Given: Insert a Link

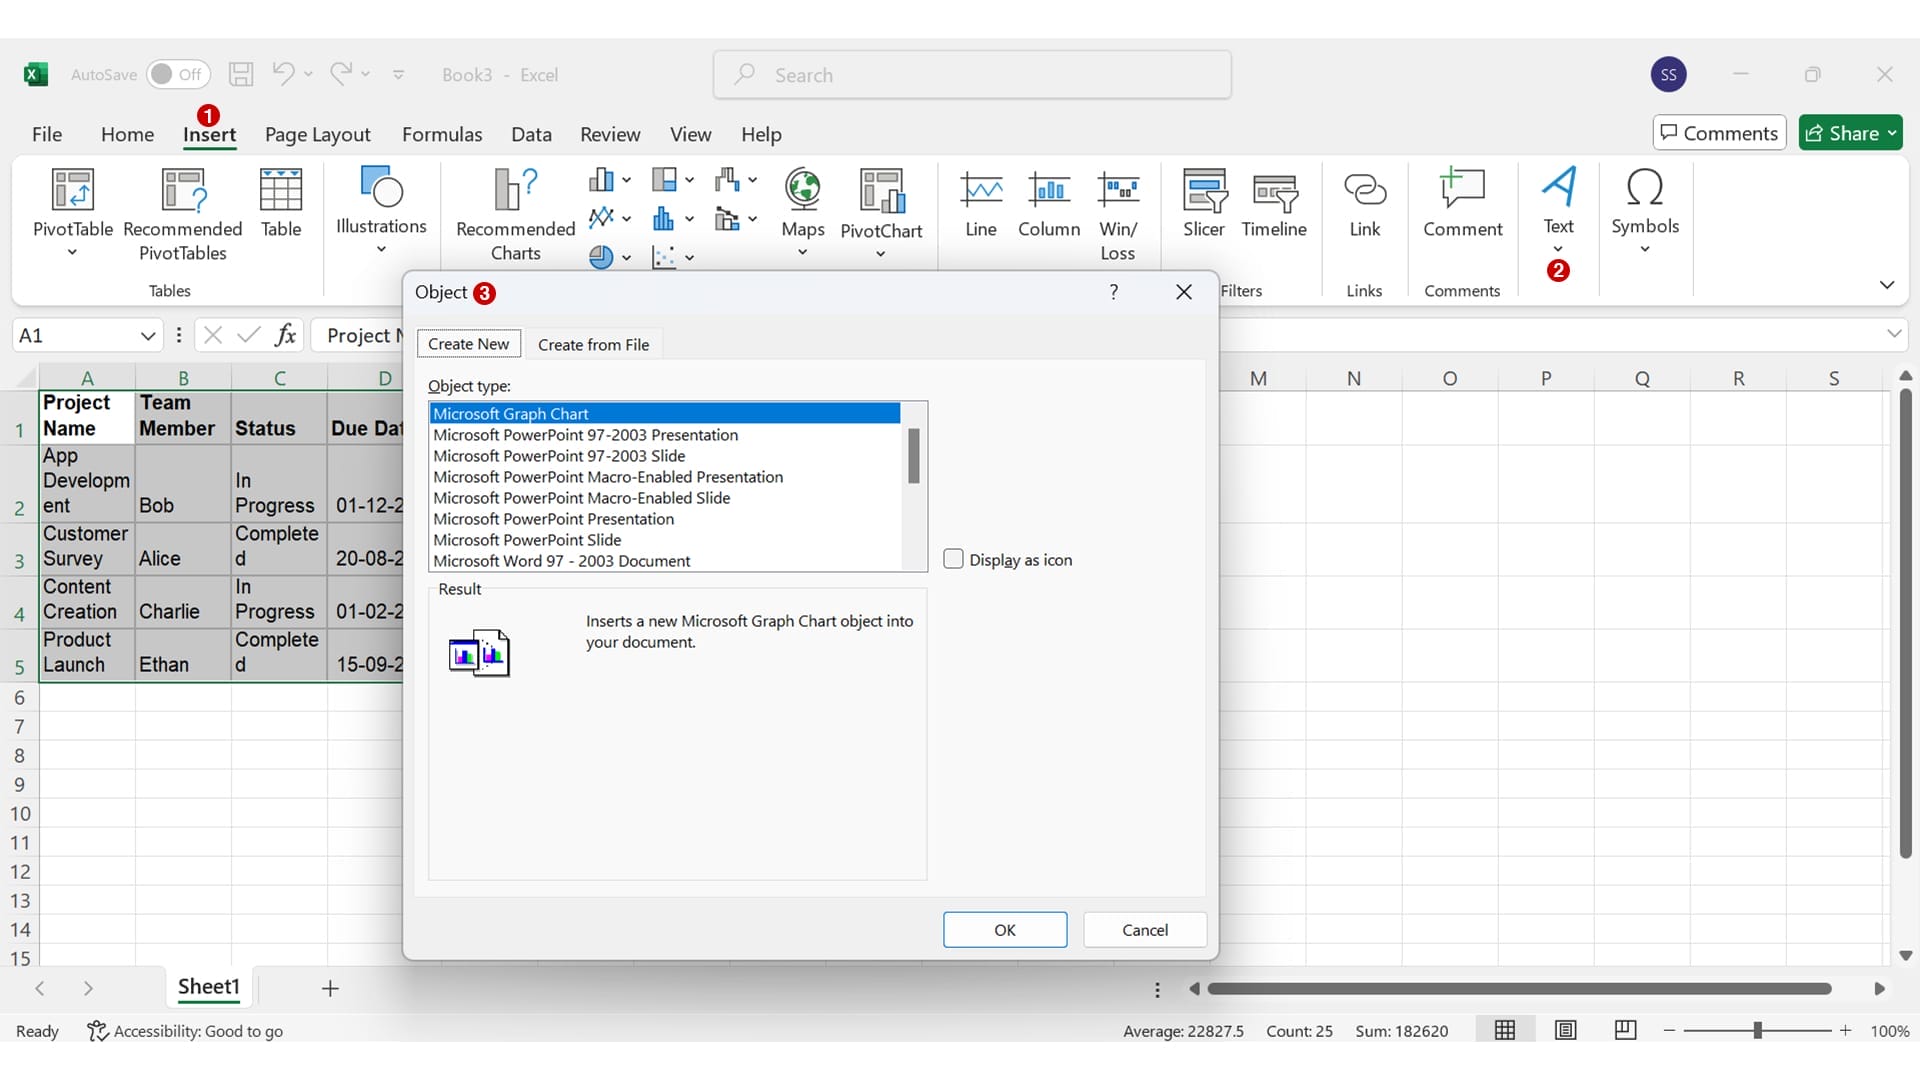Looking at the screenshot, I should click(1365, 205).
